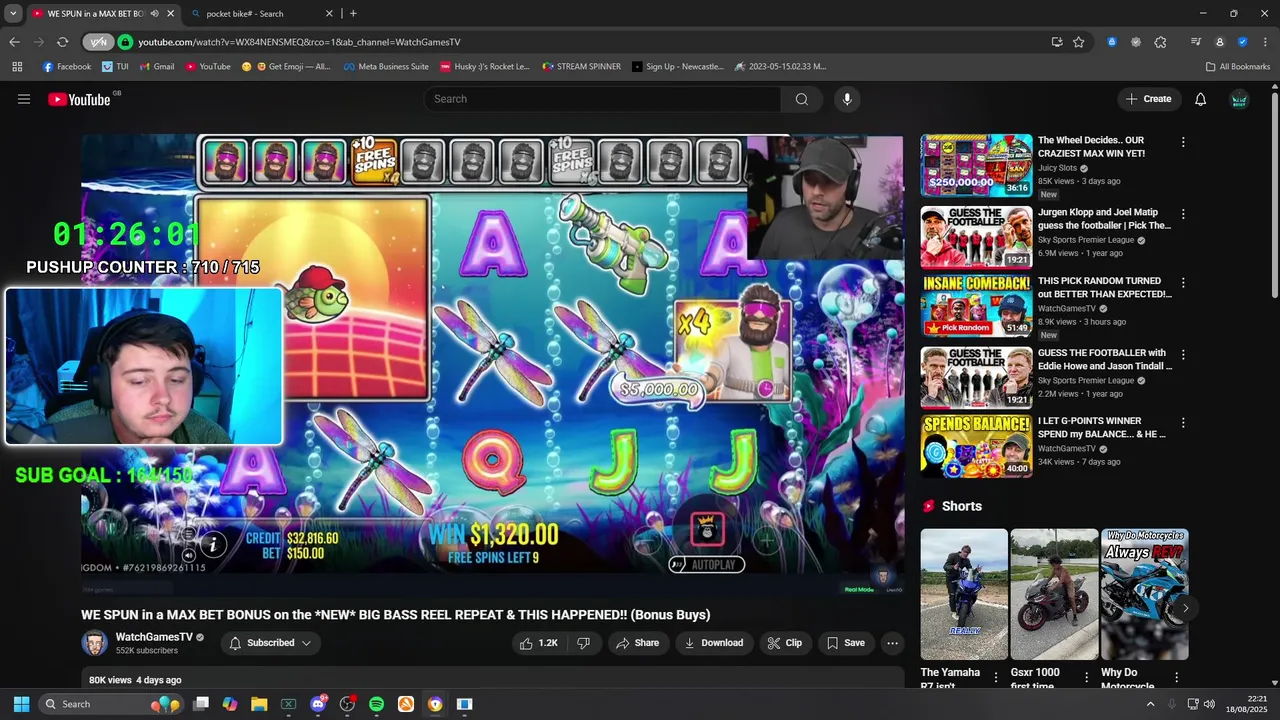Open Gsxr 1000 first time short thumbnail
This screenshot has height=720, width=1280.
tap(1054, 594)
